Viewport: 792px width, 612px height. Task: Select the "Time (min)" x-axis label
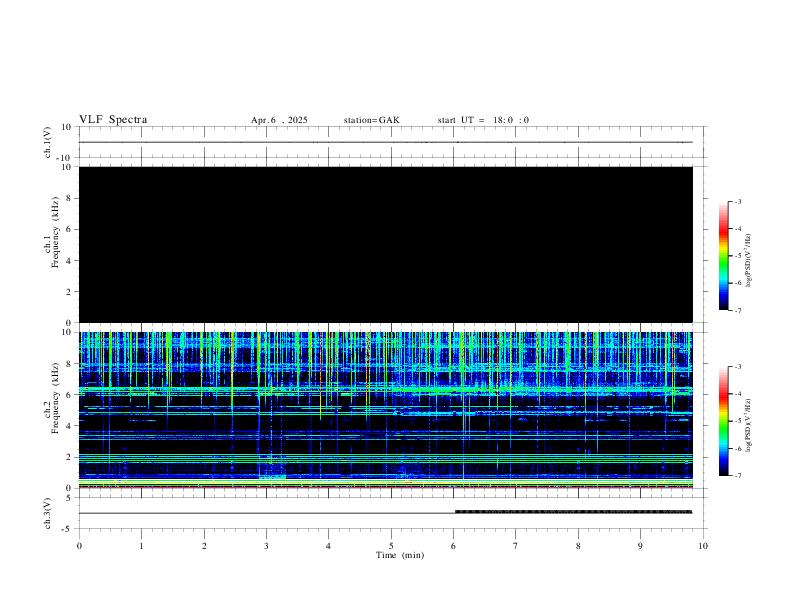pyautogui.click(x=400, y=555)
